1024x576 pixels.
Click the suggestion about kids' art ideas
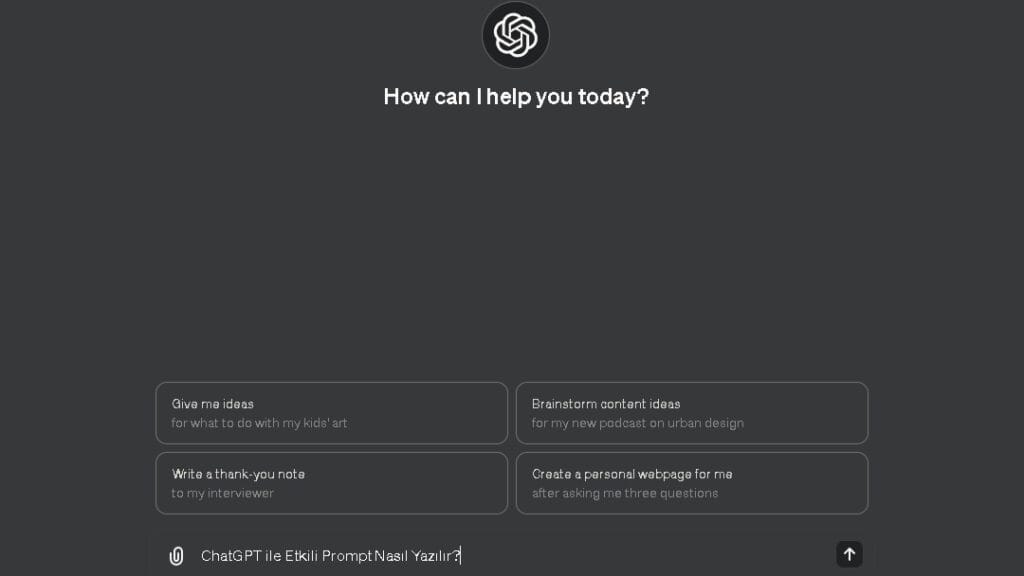point(331,413)
